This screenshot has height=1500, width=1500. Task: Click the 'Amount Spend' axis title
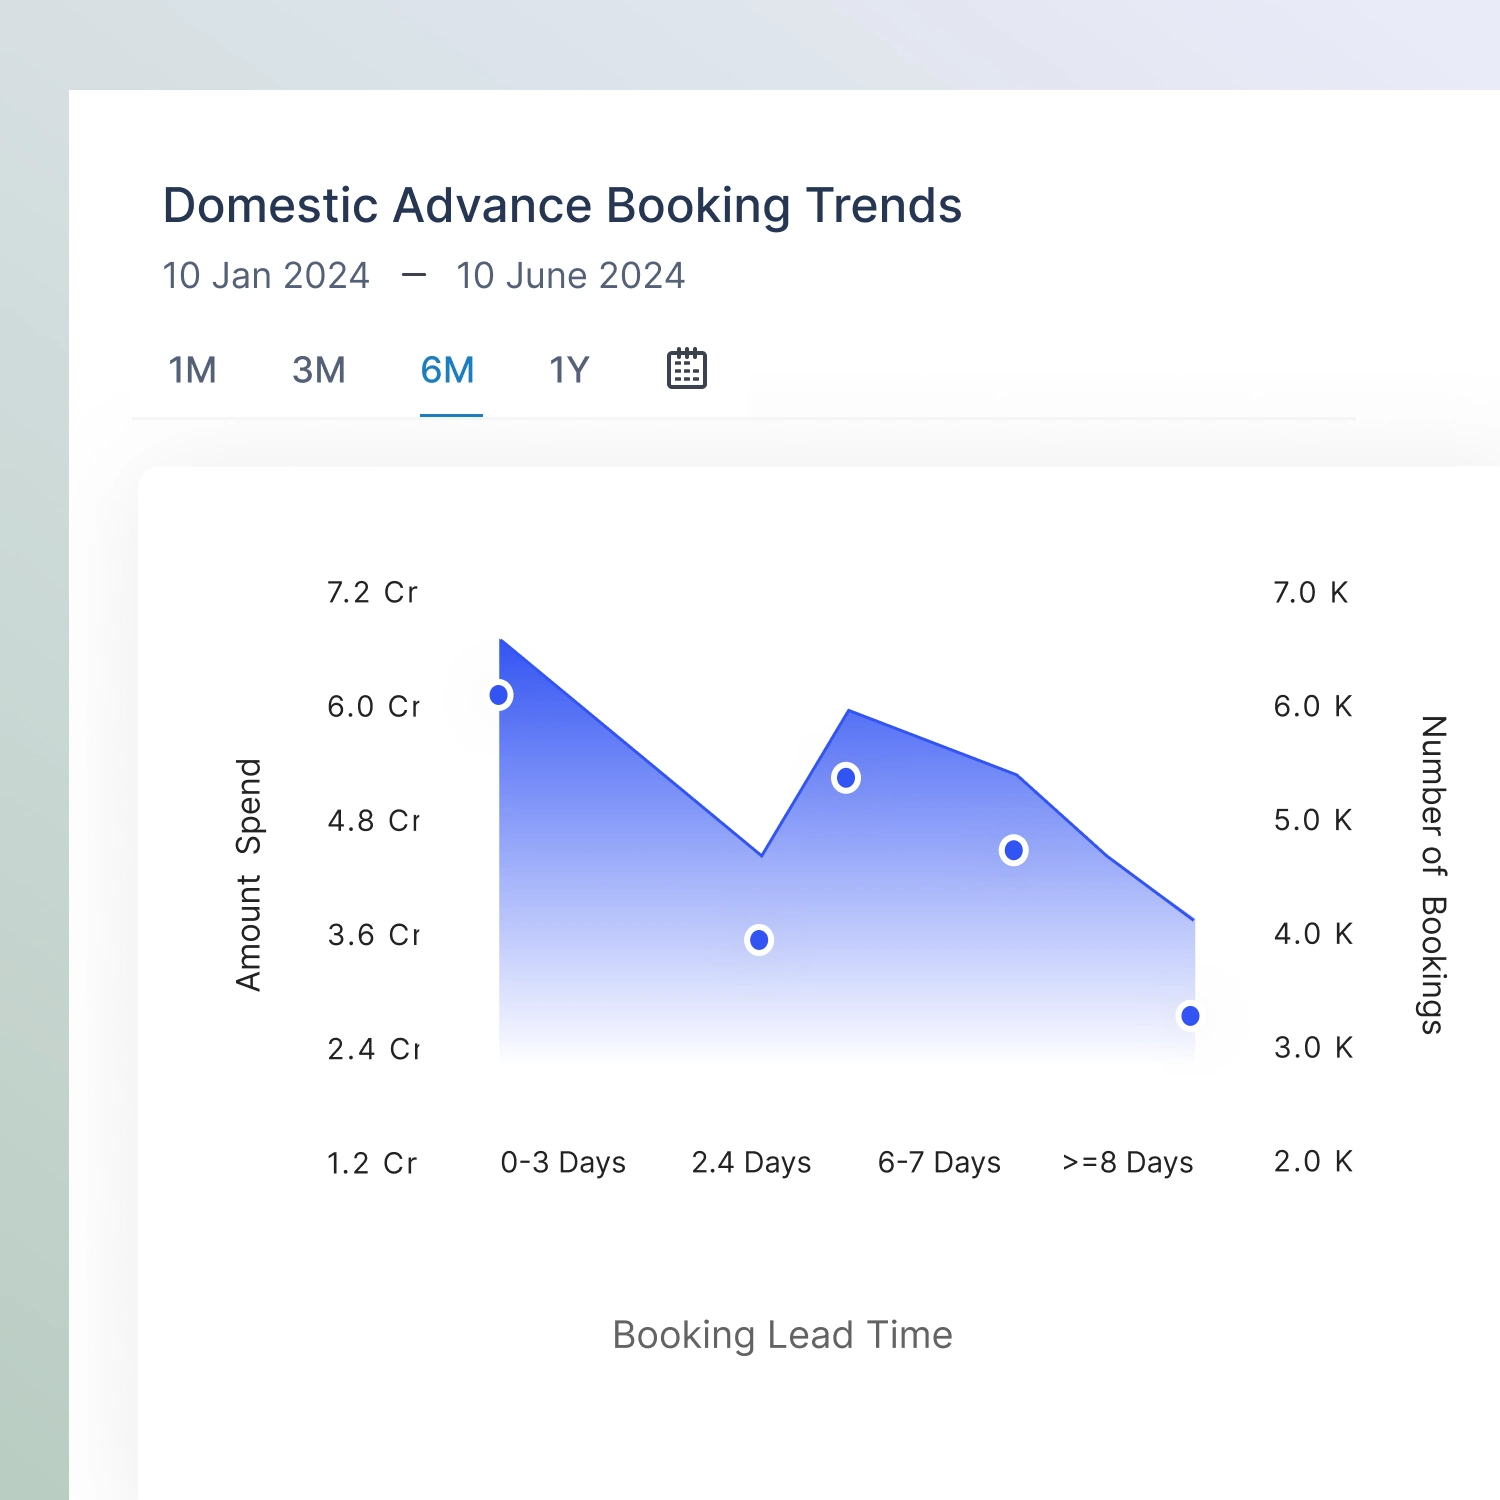pyautogui.click(x=249, y=875)
